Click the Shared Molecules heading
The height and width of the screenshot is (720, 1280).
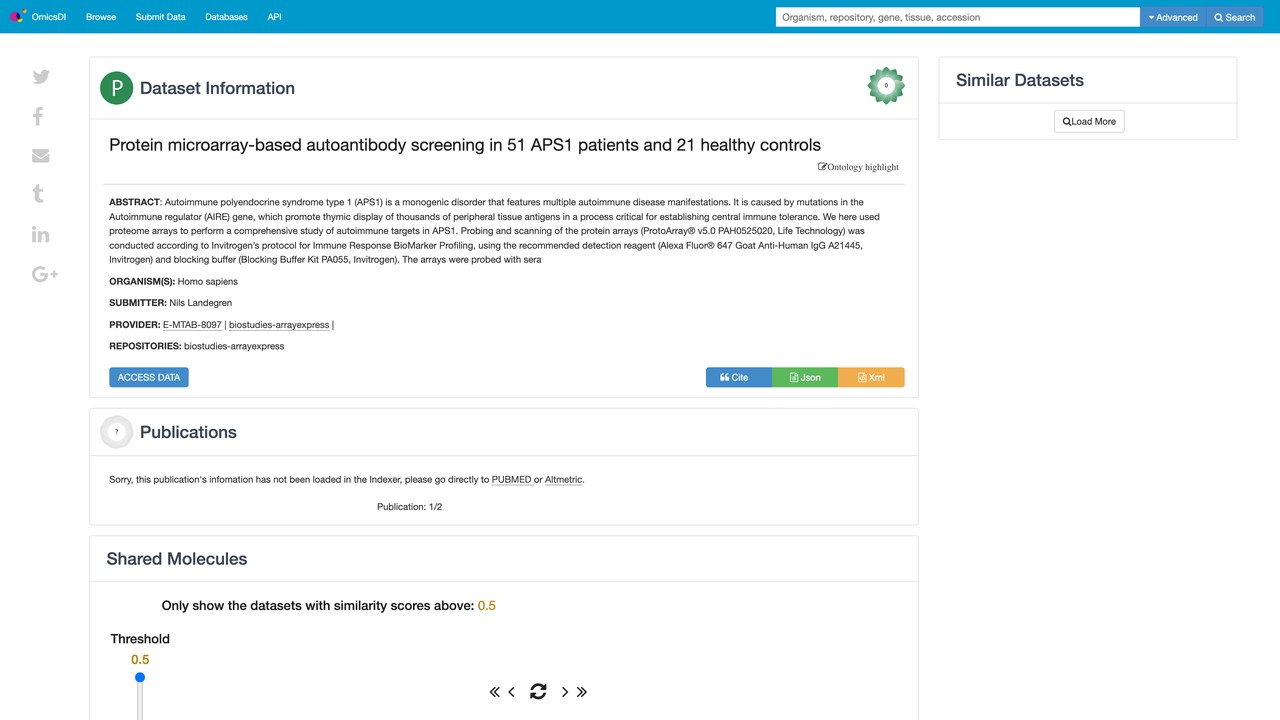coord(177,559)
